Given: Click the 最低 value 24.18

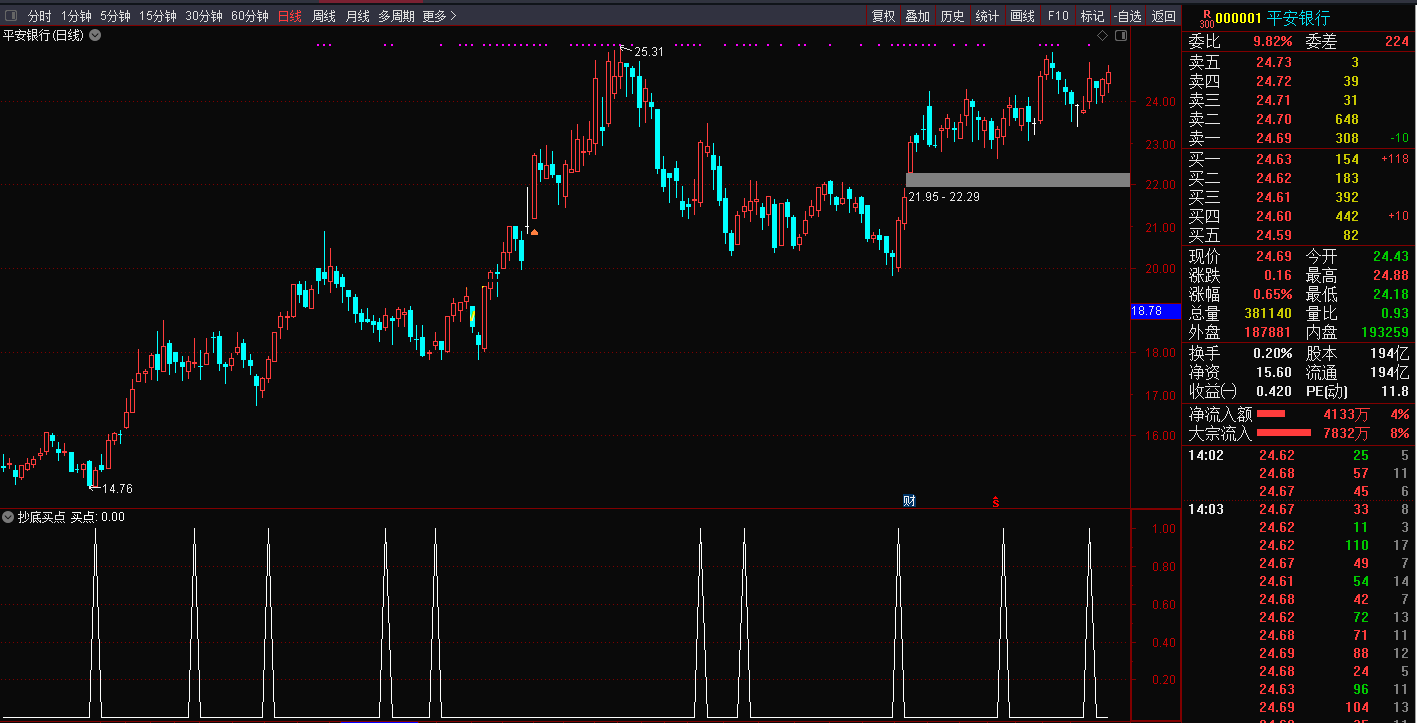Looking at the screenshot, I should pyautogui.click(x=1390, y=294).
